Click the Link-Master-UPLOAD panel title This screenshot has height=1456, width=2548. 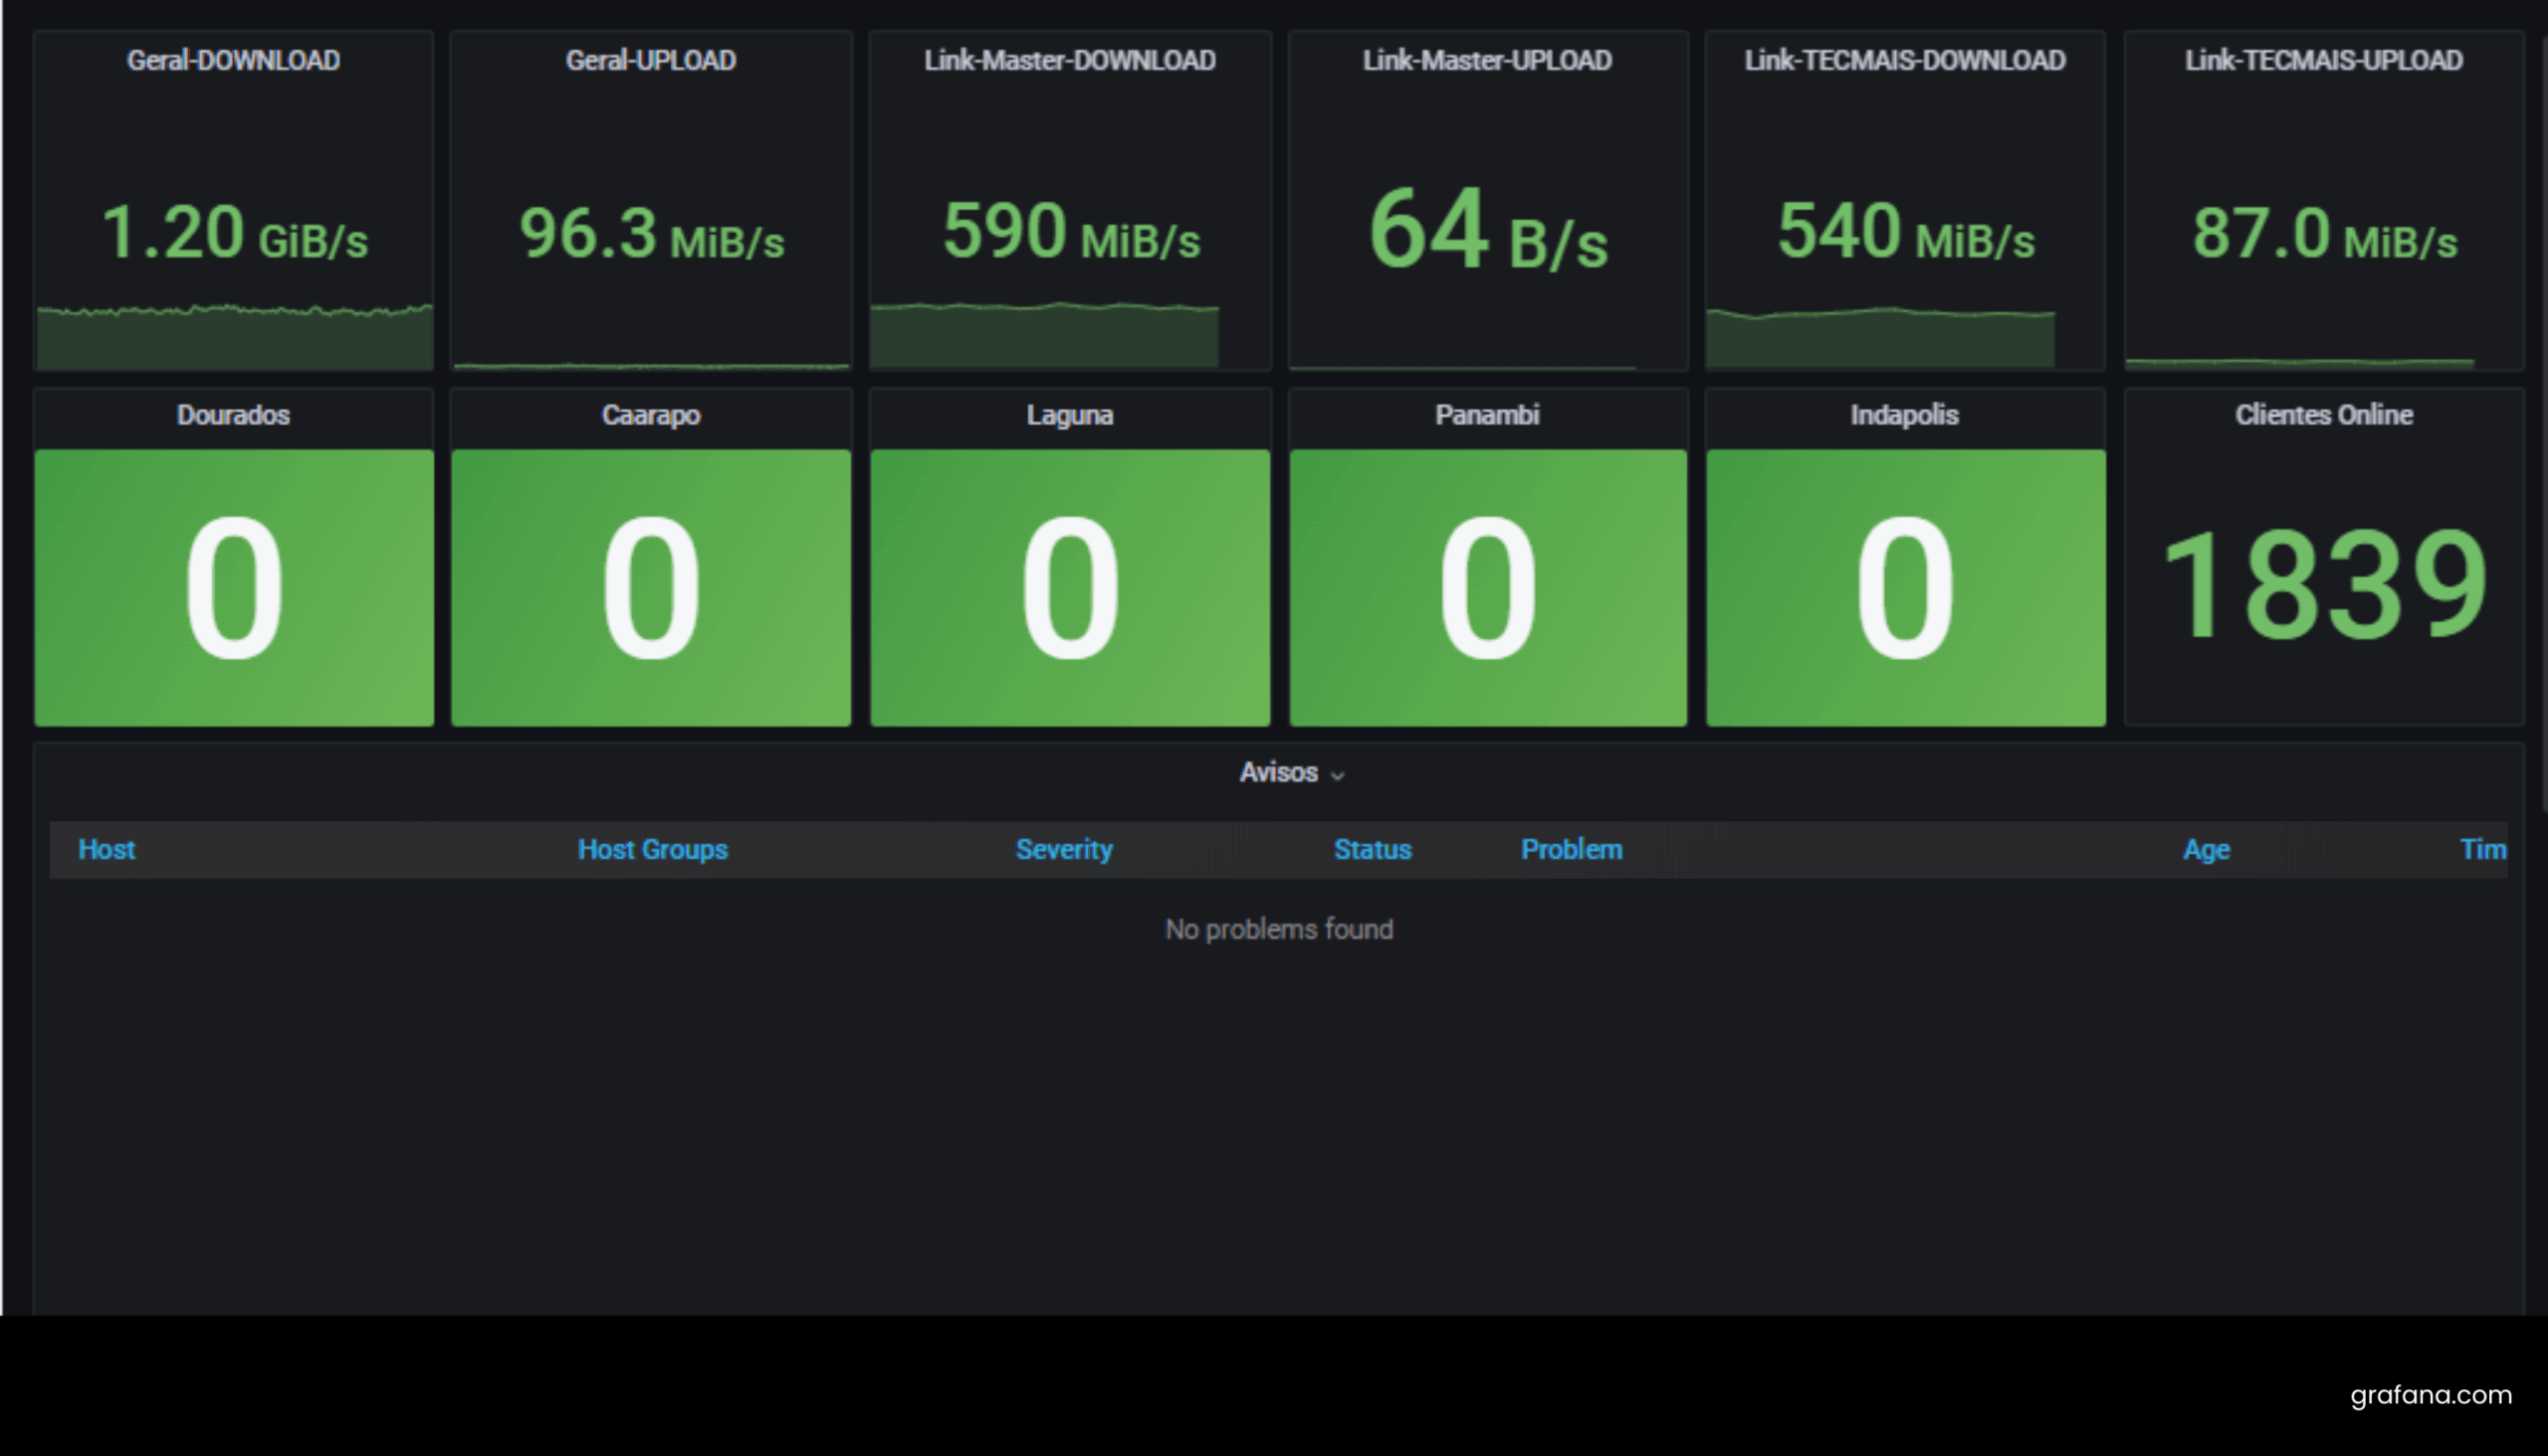coord(1487,60)
